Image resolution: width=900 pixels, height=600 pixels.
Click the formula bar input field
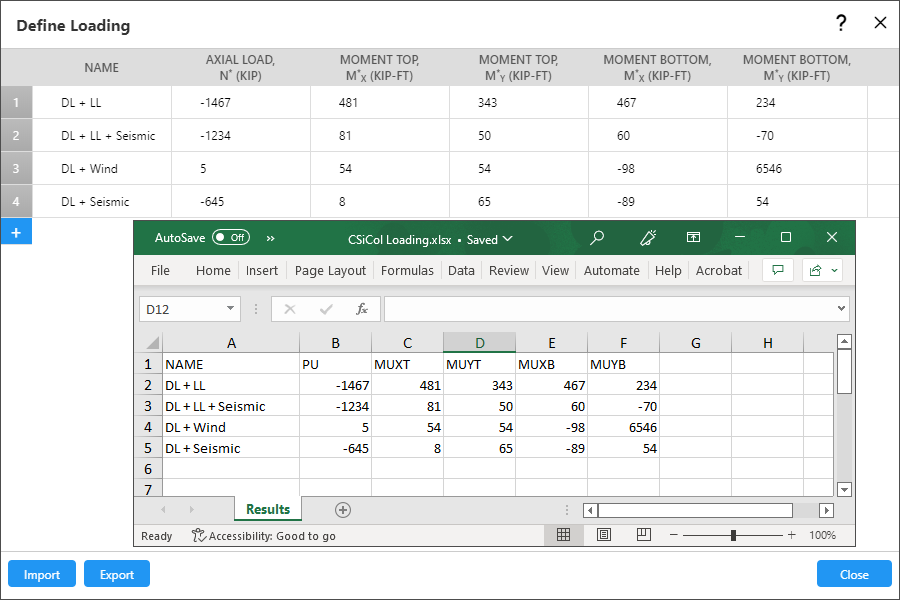[608, 309]
